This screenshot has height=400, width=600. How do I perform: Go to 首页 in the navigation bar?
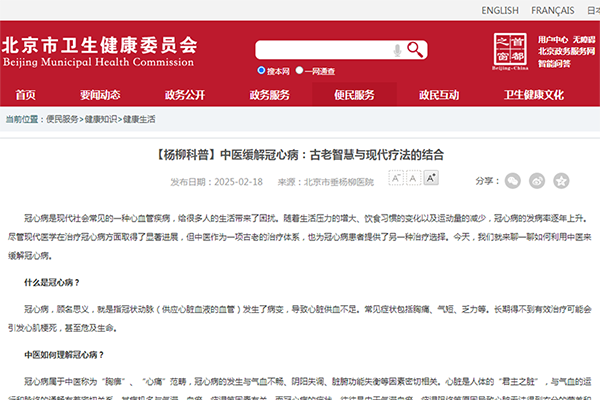[25, 95]
